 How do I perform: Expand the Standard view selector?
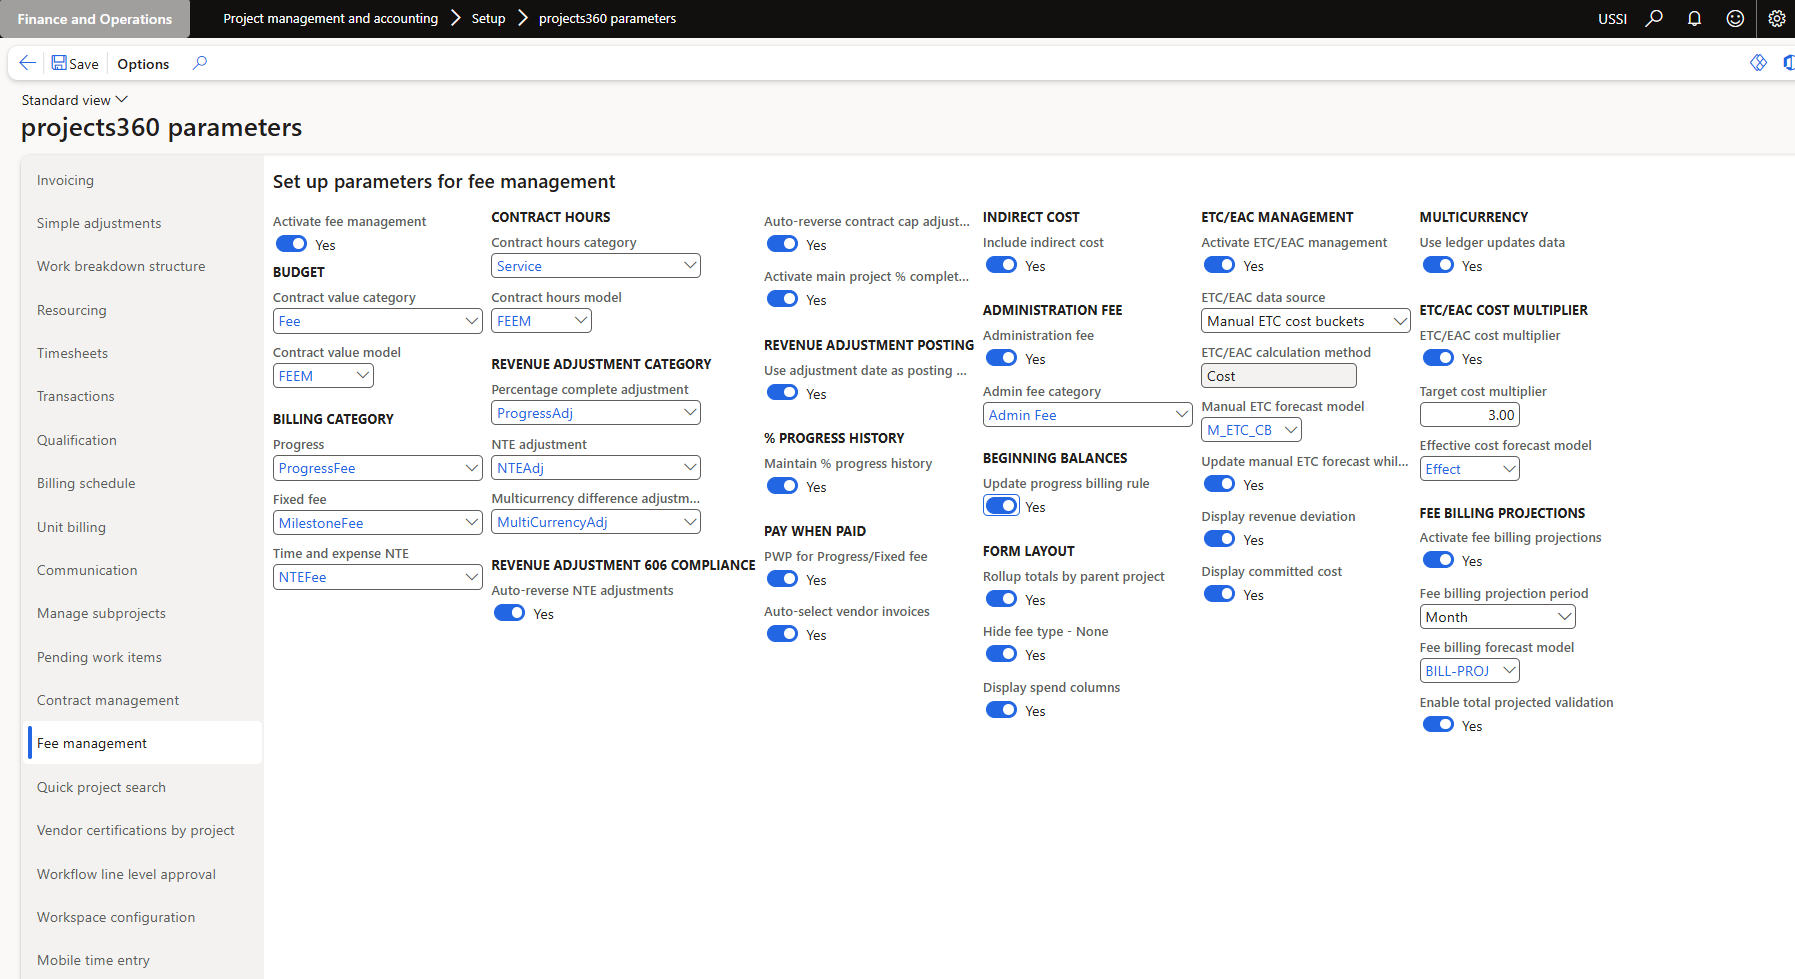pyautogui.click(x=75, y=100)
